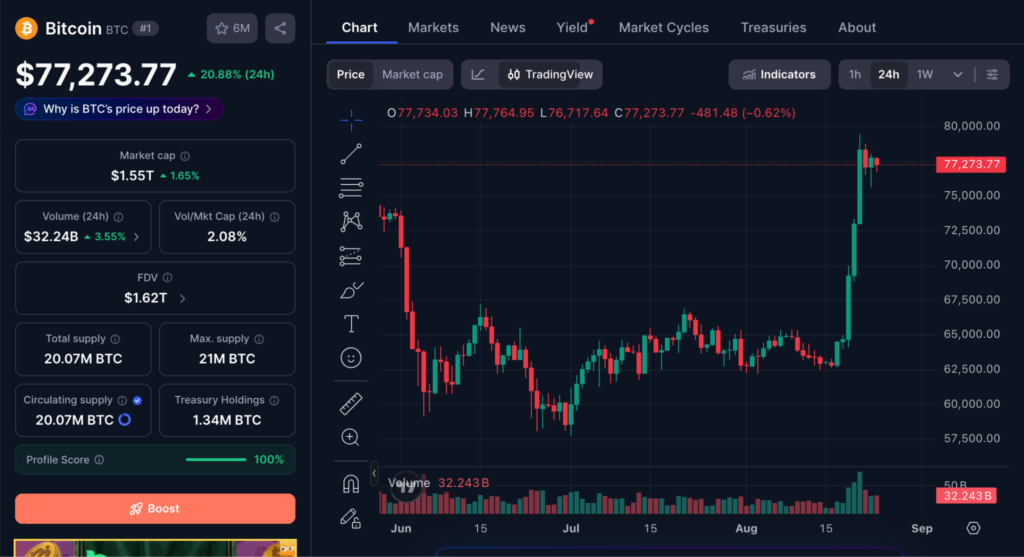
Task: Toggle lock all drawing tools
Action: 351,518
